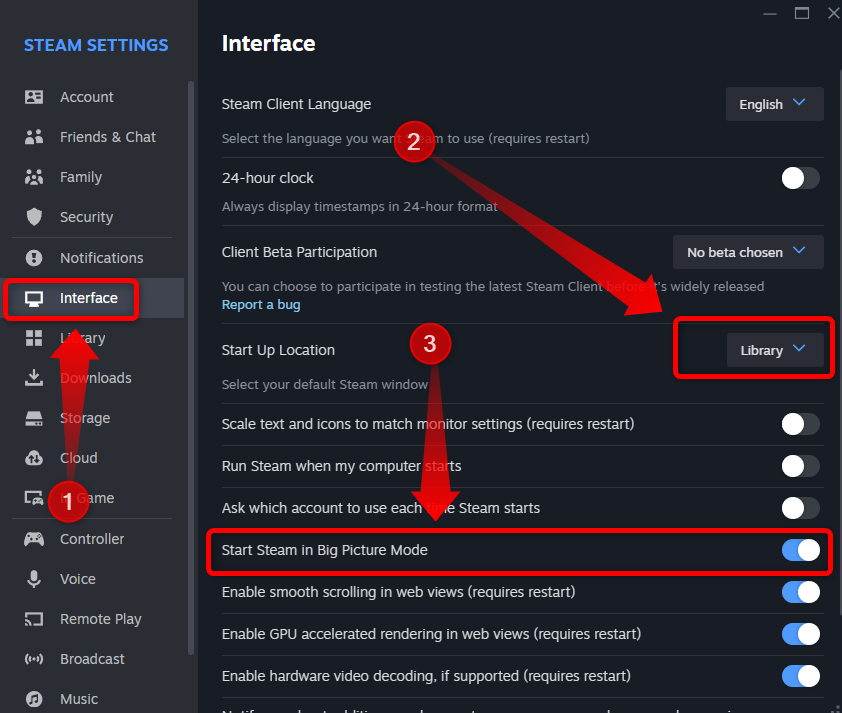Image resolution: width=842 pixels, height=713 pixels.
Task: Toggle GPU accelerated rendering in web views
Action: (x=800, y=634)
